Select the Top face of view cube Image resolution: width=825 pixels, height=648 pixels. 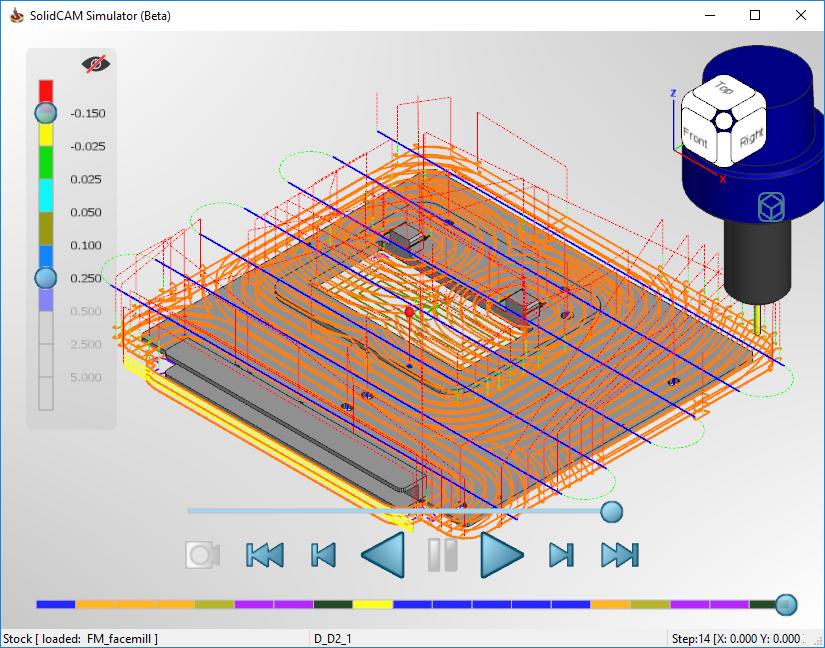pos(724,88)
